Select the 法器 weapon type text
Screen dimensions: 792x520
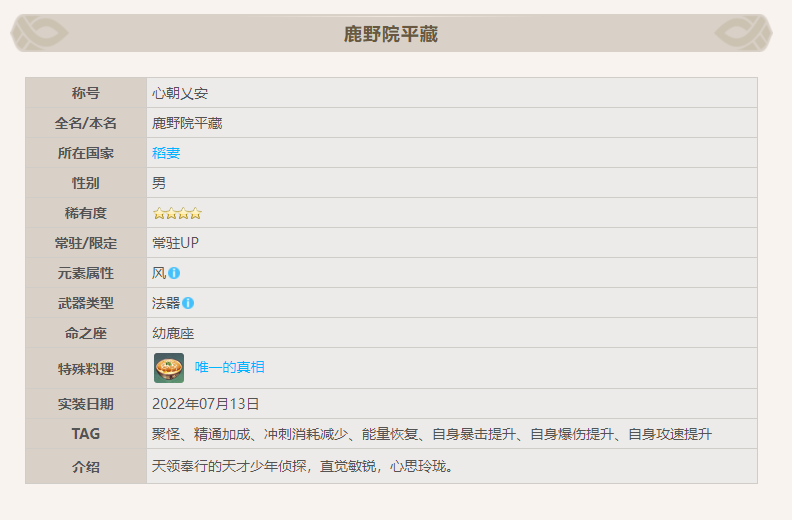166,303
